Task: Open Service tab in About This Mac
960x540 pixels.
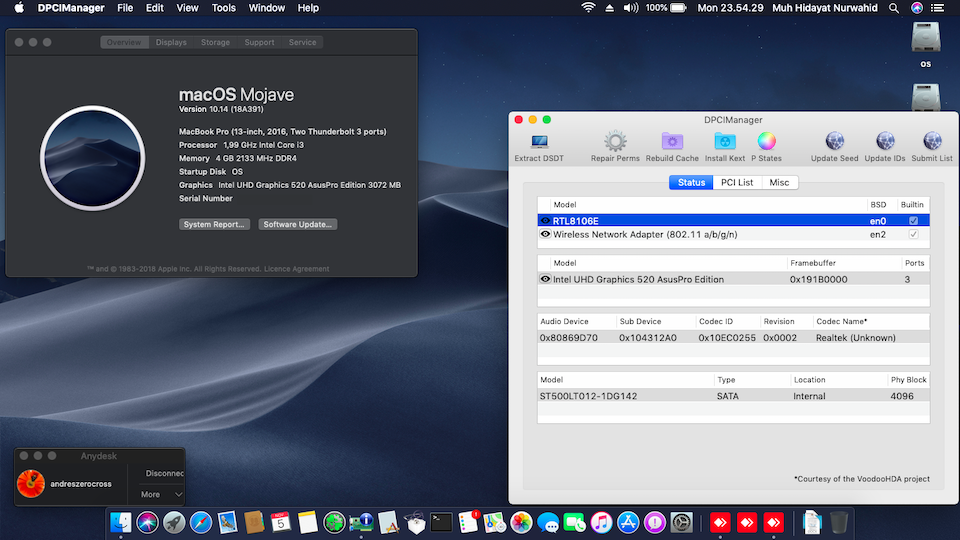Action: tap(302, 42)
